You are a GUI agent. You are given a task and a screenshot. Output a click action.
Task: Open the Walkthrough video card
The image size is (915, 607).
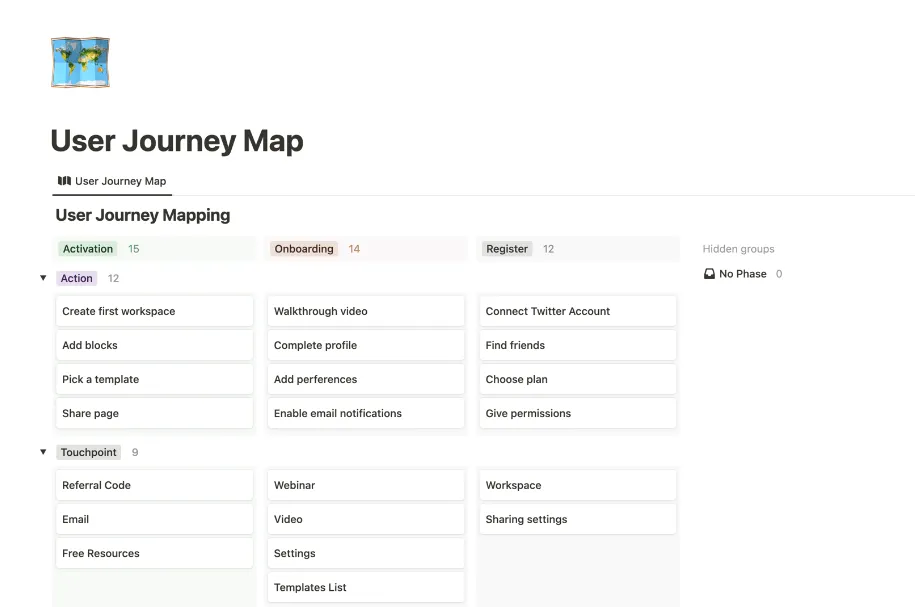tap(366, 311)
